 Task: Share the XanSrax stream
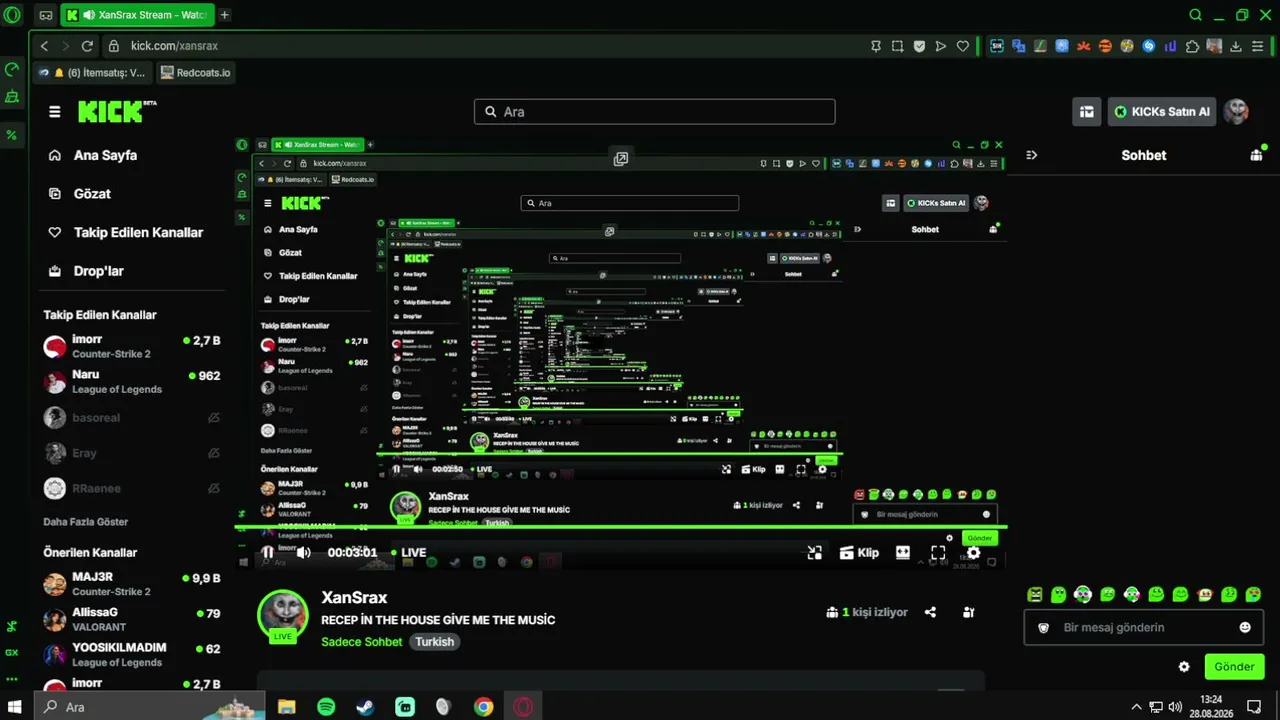tap(931, 612)
